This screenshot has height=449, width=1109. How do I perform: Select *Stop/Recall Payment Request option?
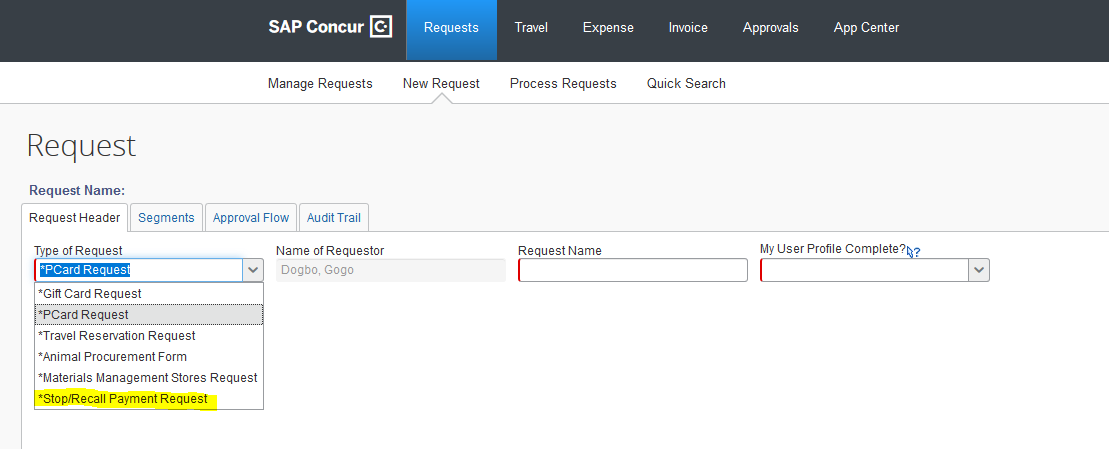click(x=149, y=399)
